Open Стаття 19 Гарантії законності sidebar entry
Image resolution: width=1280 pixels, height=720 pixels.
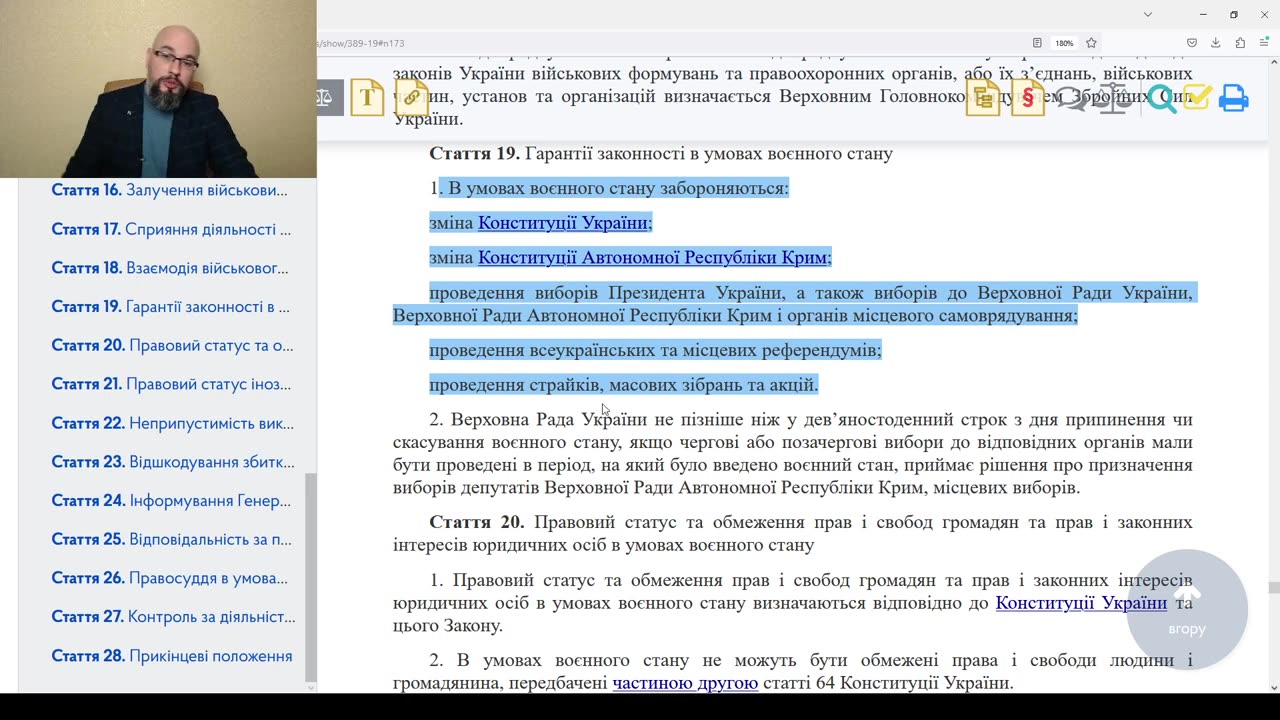pyautogui.click(x=170, y=307)
